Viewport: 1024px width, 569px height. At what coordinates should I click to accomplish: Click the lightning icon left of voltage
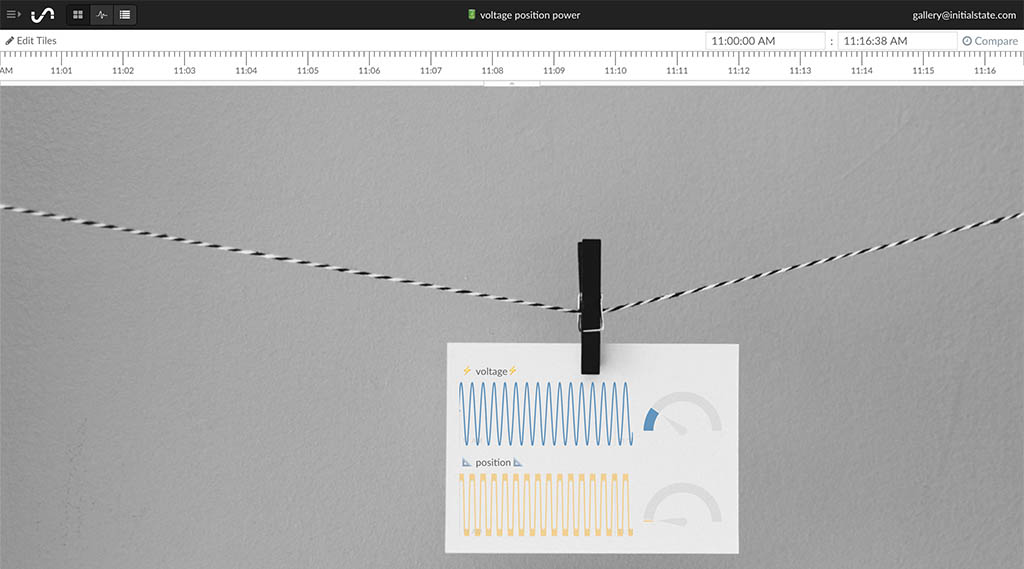point(467,371)
